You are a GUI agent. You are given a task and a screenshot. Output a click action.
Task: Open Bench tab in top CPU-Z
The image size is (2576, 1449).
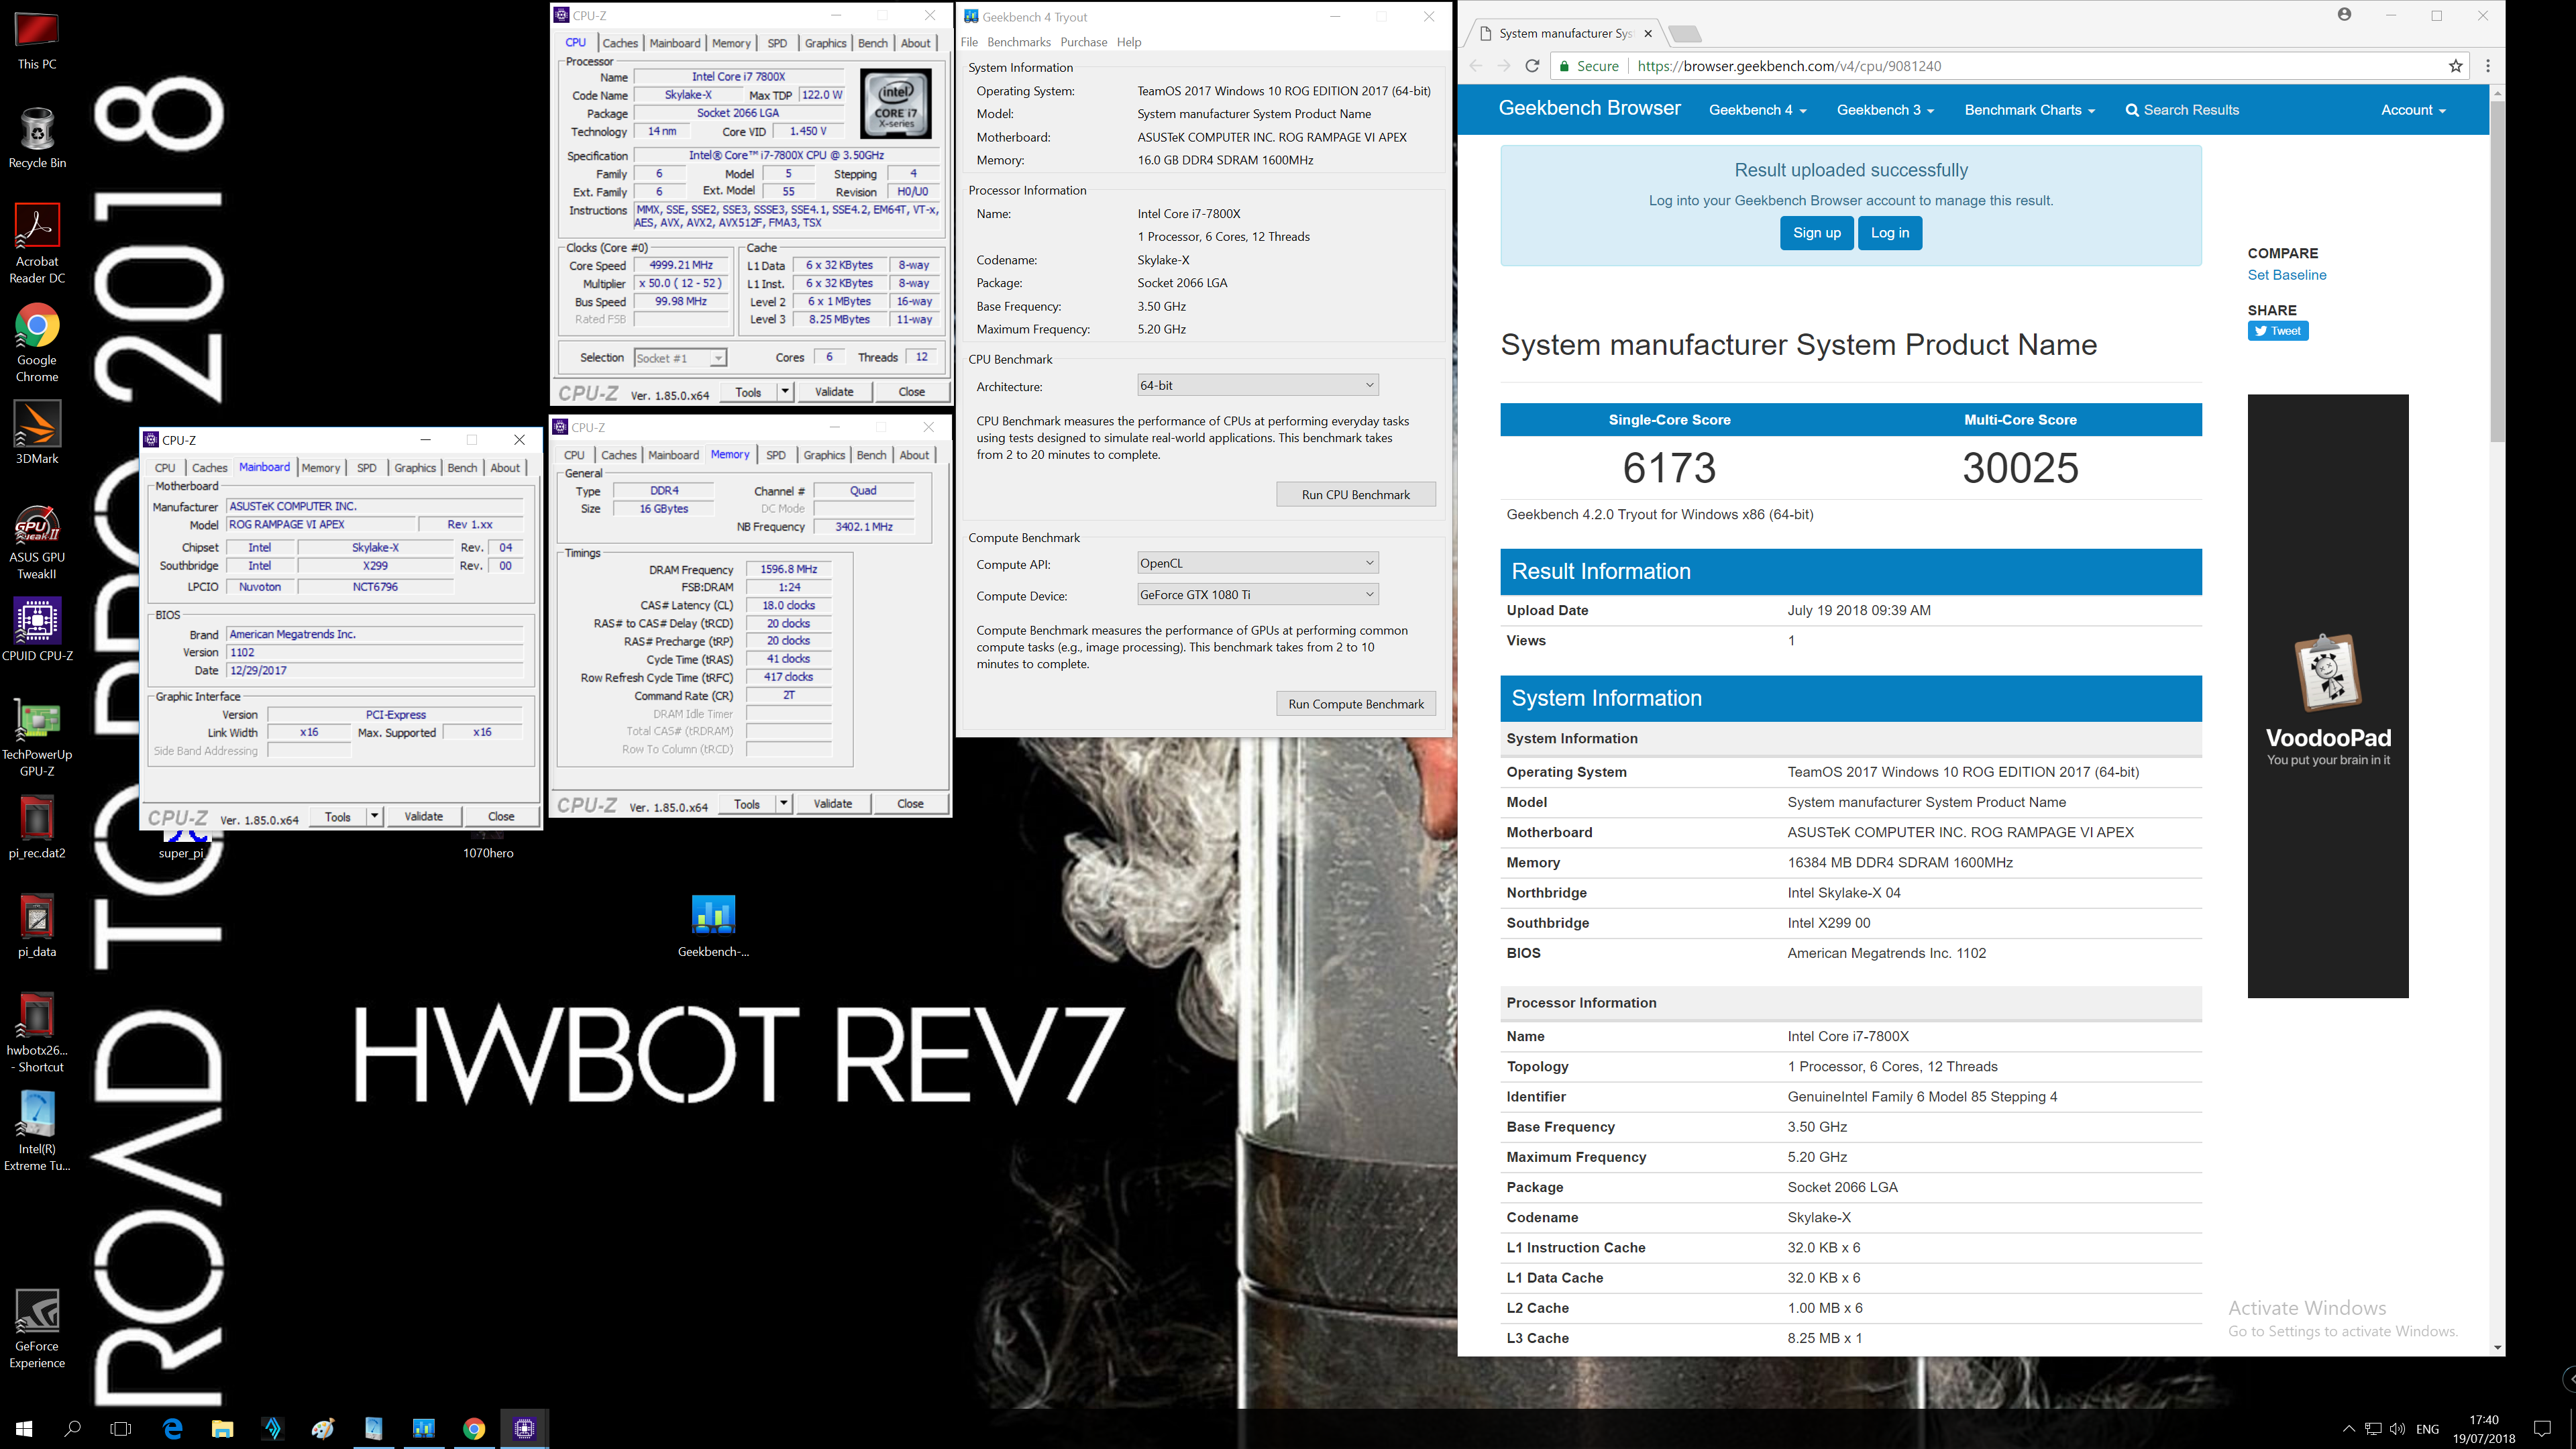click(873, 43)
